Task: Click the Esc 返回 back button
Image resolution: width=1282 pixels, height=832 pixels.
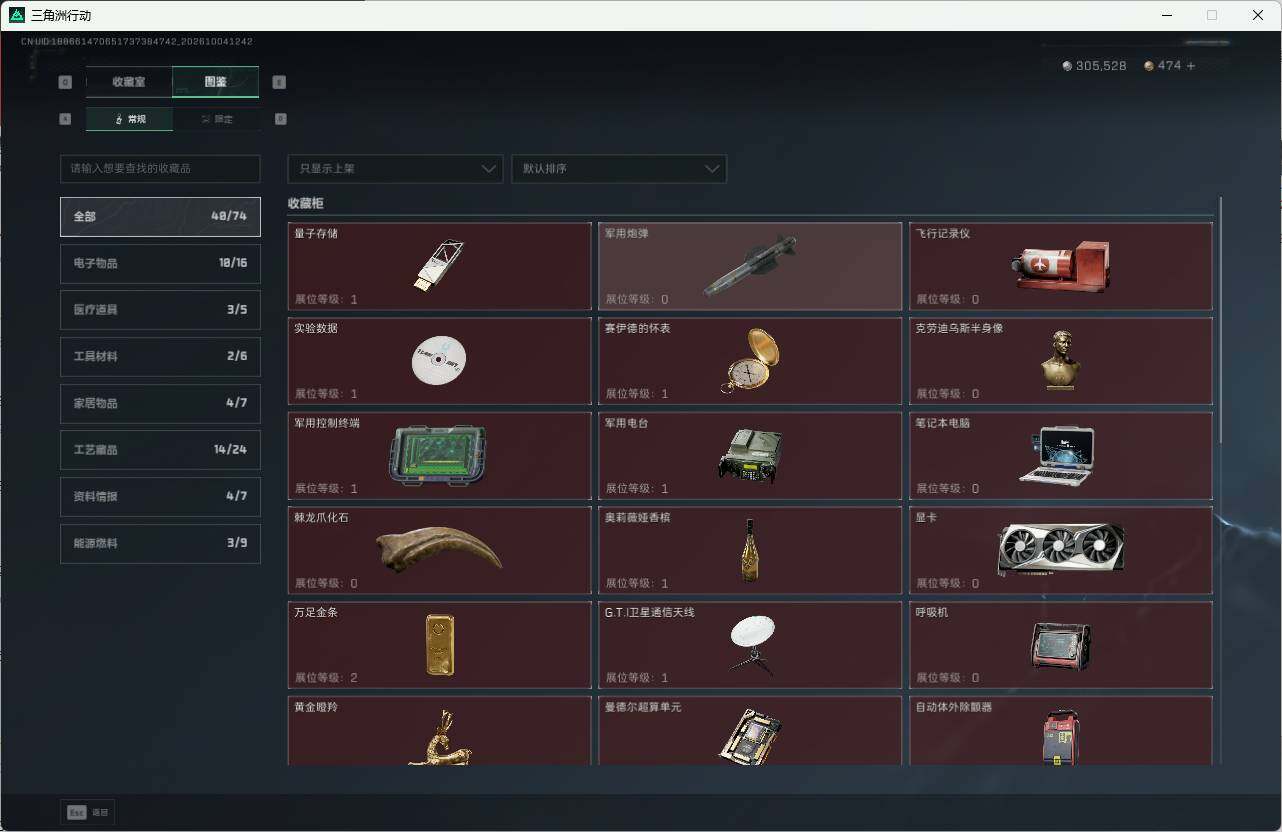Action: point(88,813)
